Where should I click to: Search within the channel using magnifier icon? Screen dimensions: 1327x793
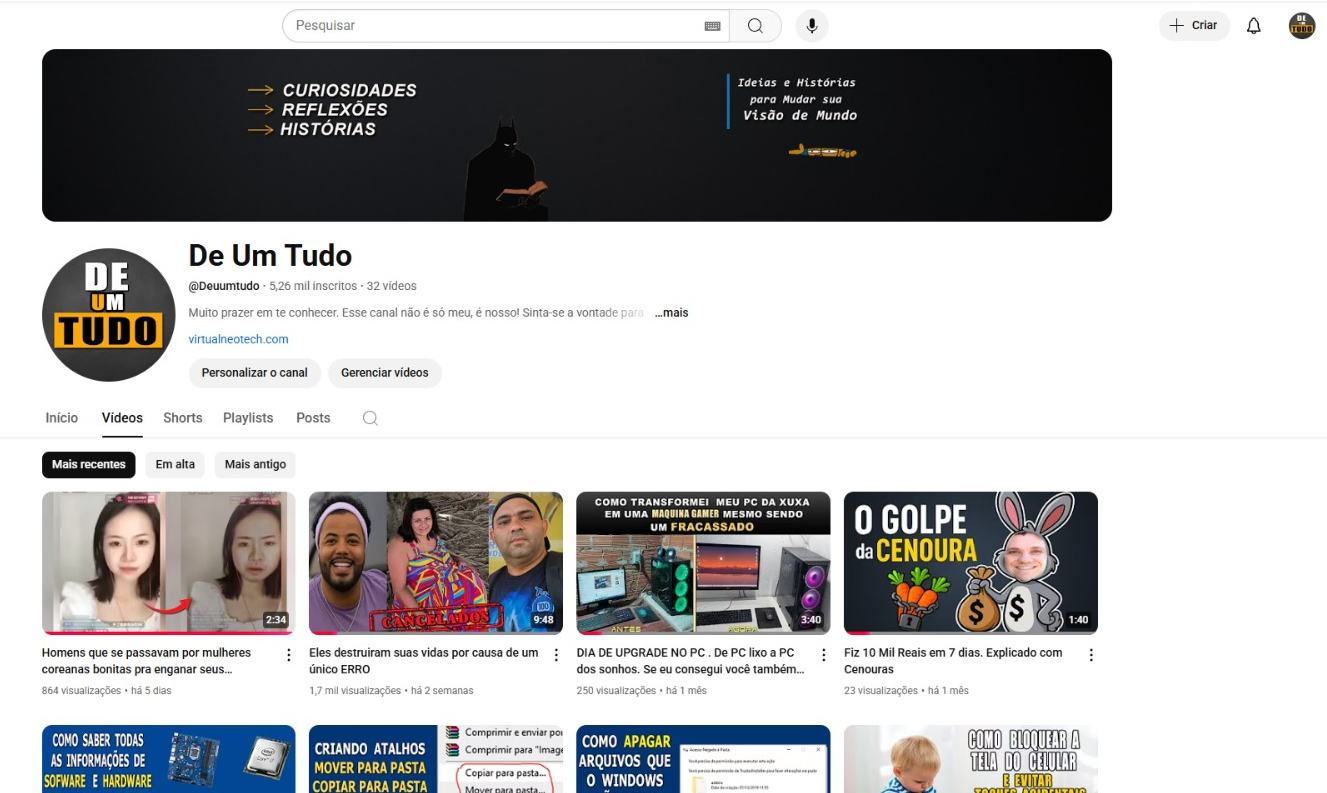(x=370, y=418)
